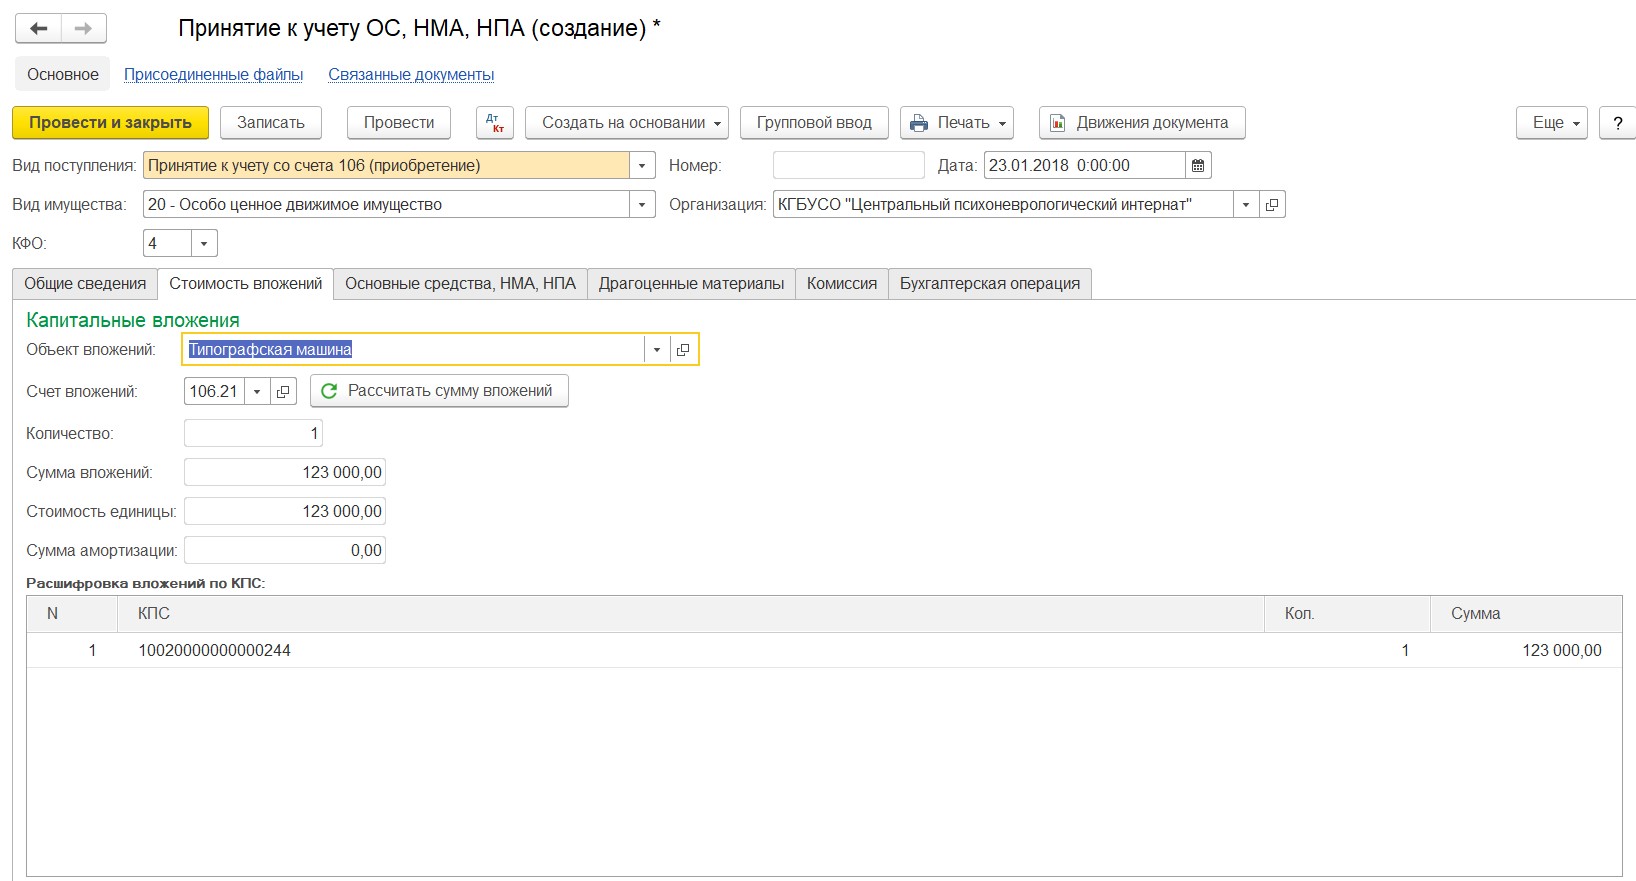The image size is (1636, 881).
Task: Click the Дата field value
Action: 1084,166
